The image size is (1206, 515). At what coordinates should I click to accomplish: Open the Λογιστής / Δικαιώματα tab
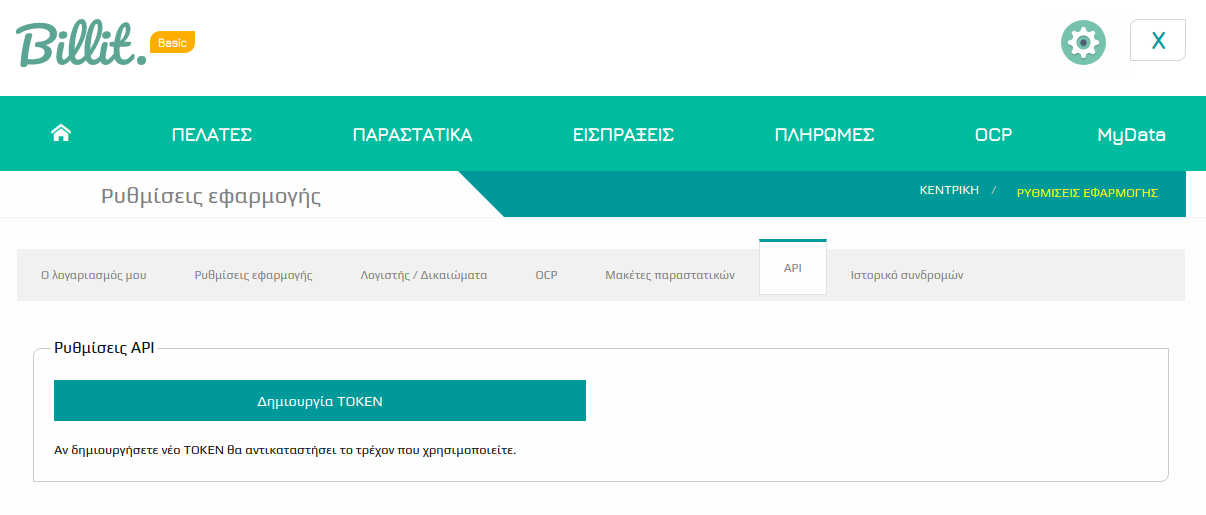[x=424, y=275]
